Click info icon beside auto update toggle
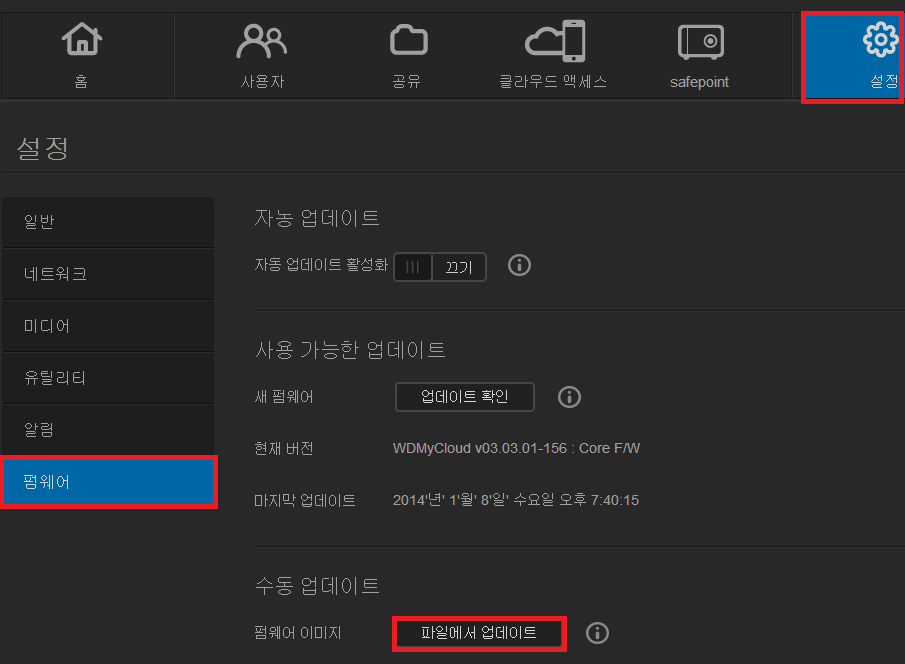 point(519,265)
